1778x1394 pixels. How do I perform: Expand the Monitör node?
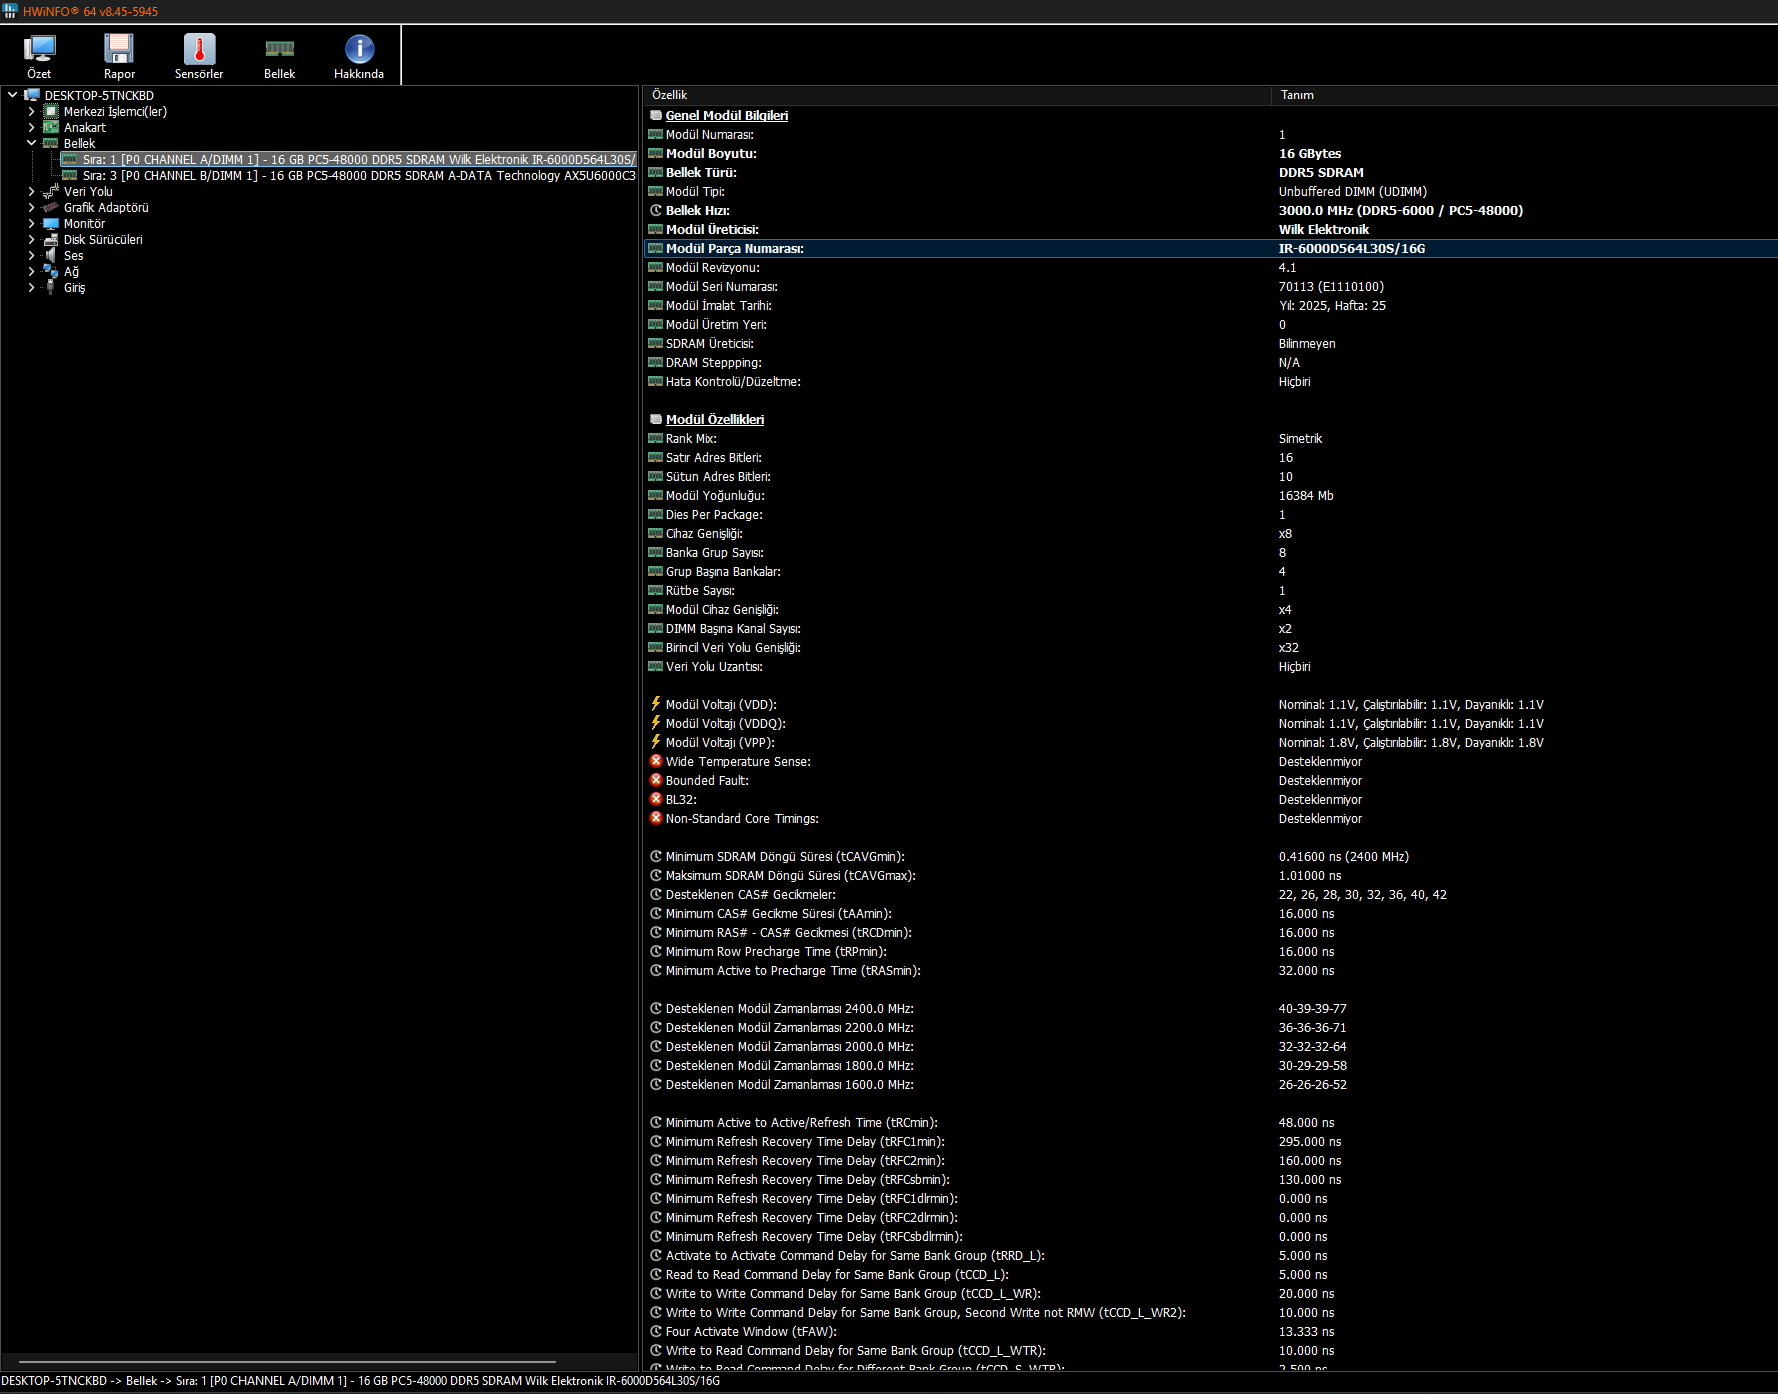[x=31, y=223]
